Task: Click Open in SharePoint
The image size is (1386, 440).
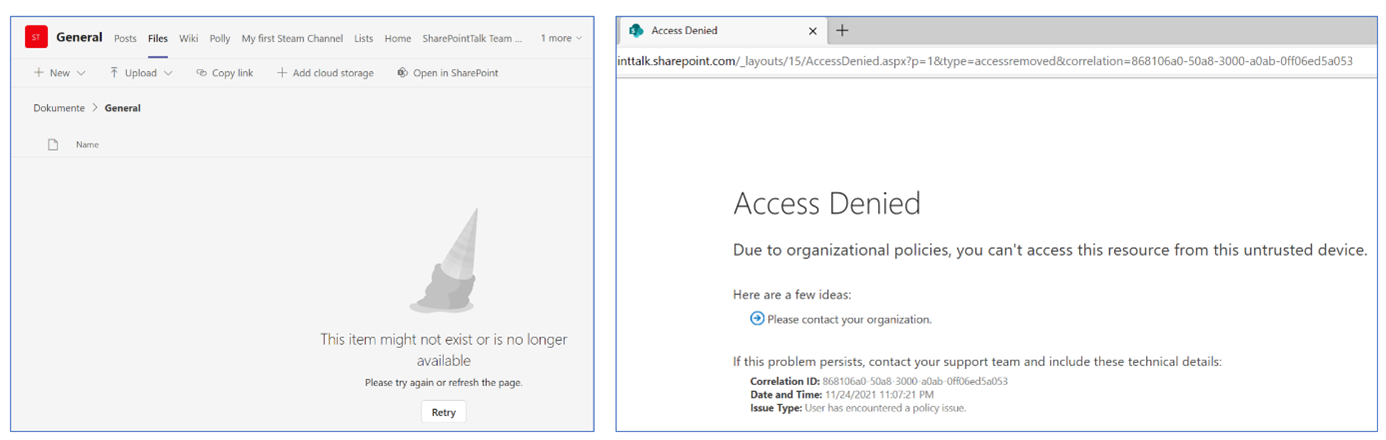Action: 447,73
